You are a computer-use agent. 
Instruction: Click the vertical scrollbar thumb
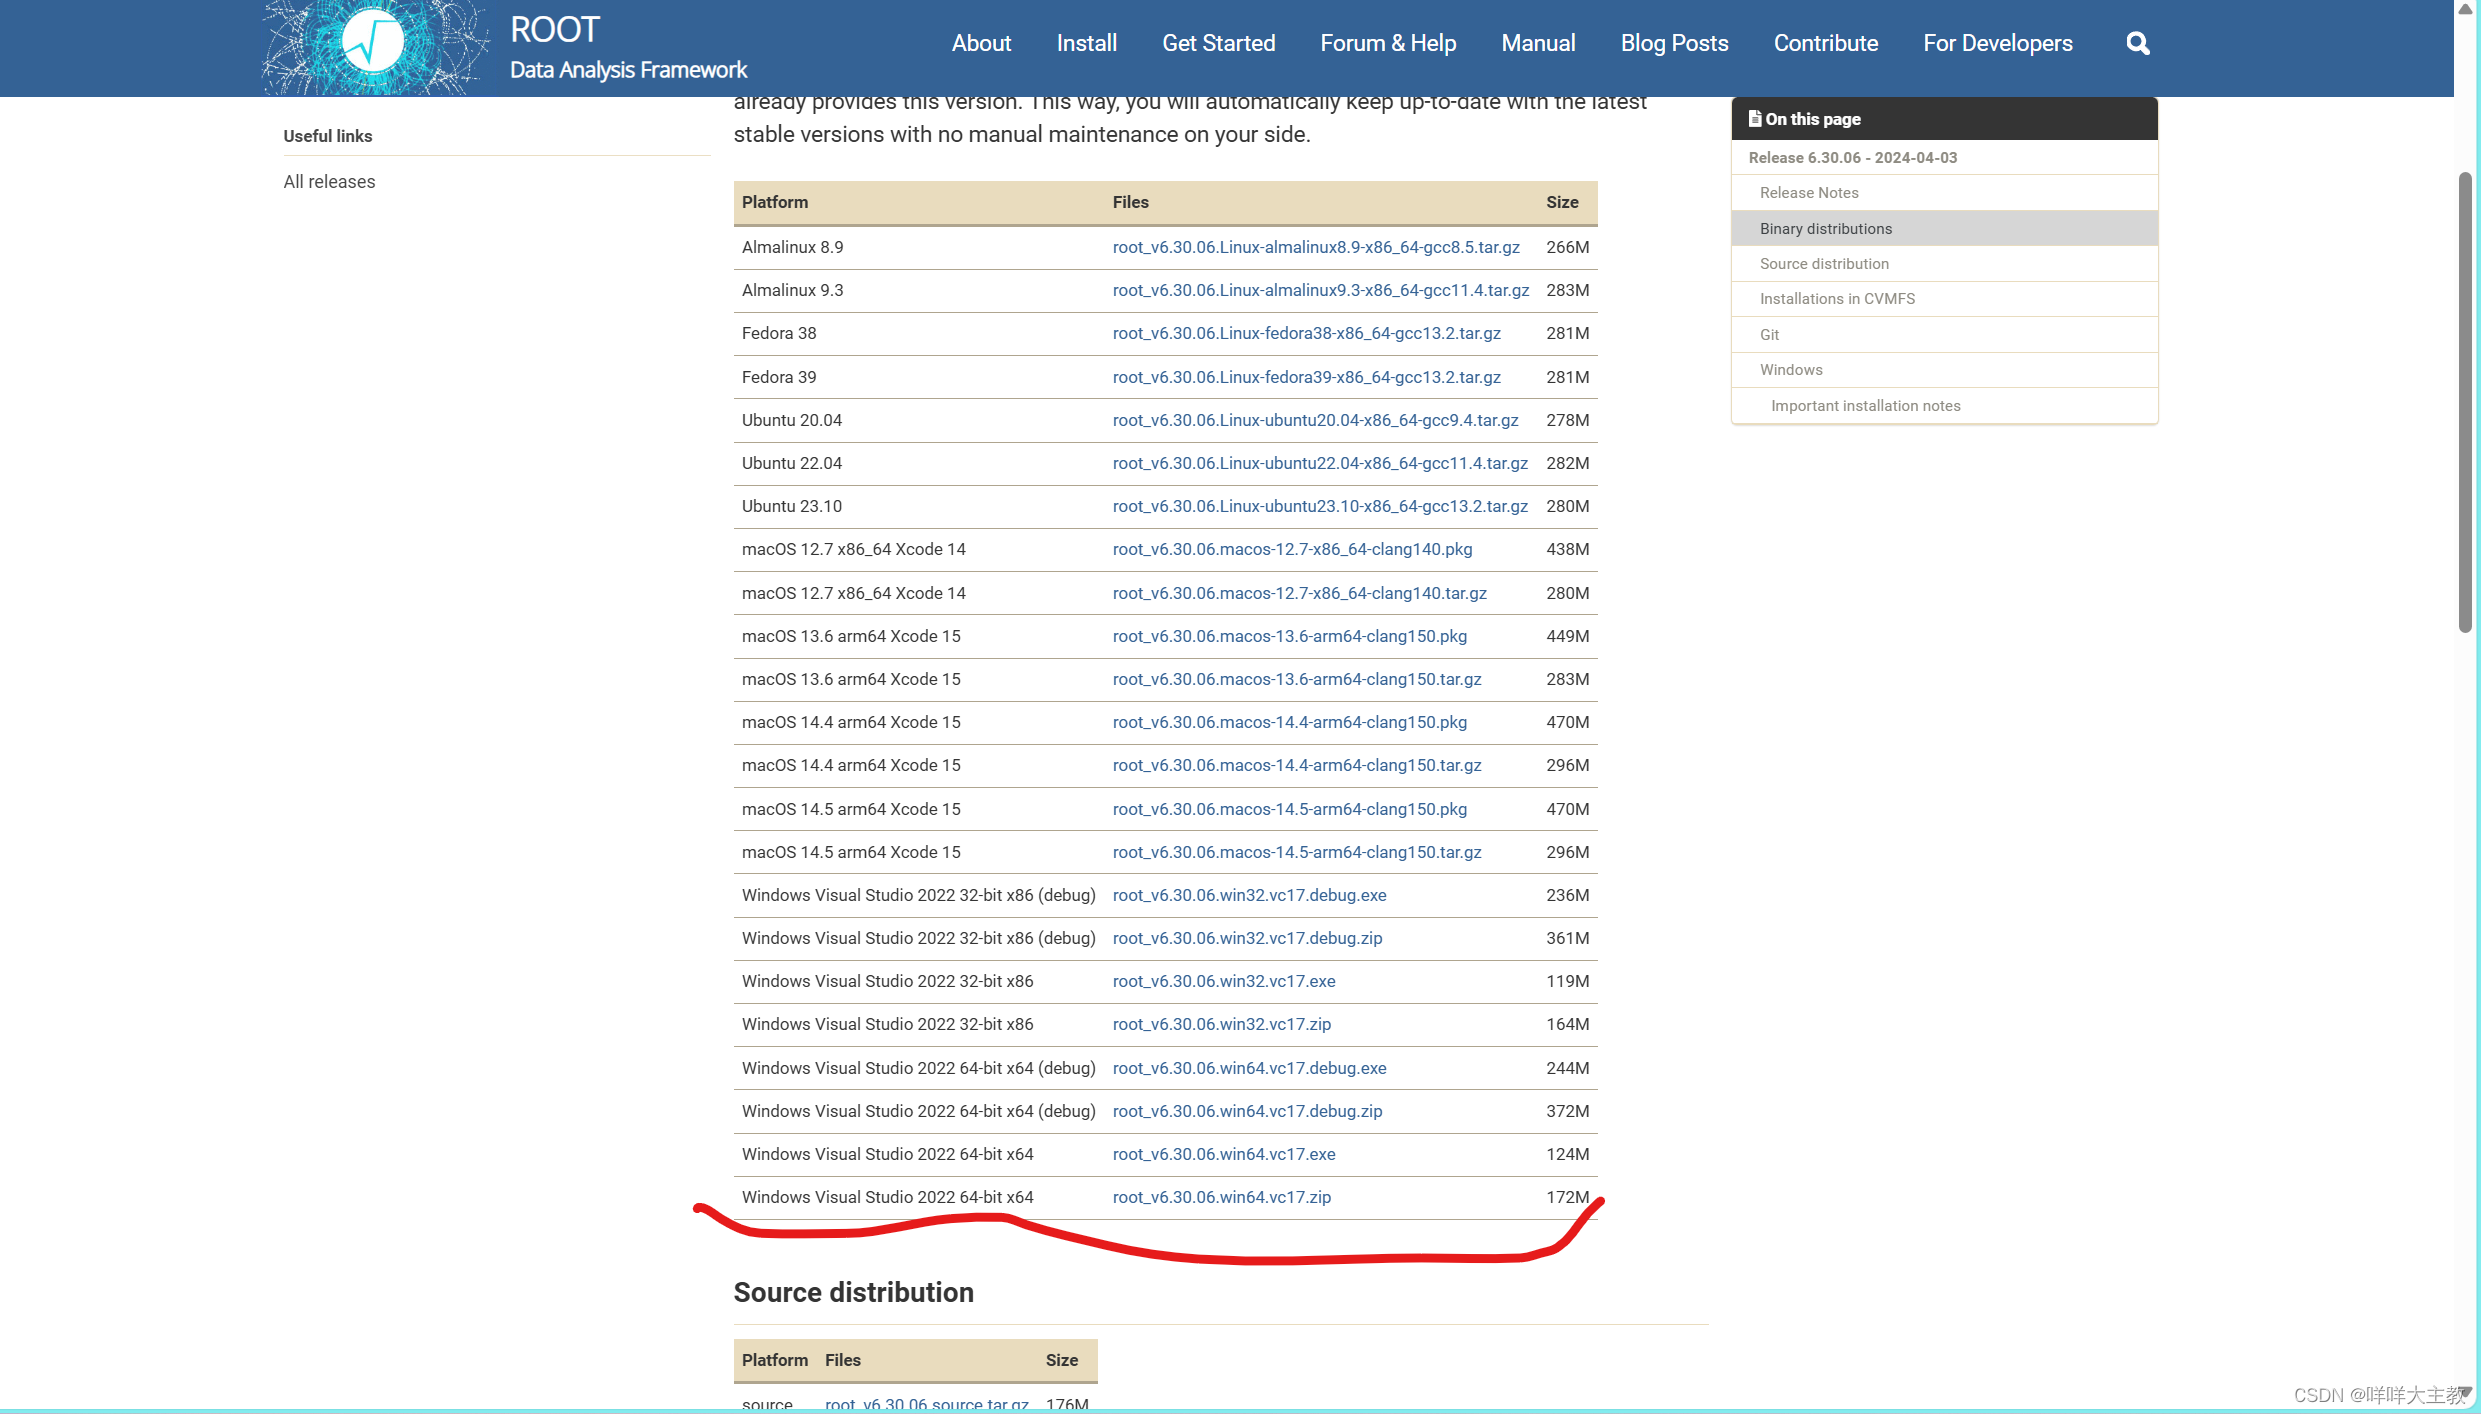[x=2465, y=400]
